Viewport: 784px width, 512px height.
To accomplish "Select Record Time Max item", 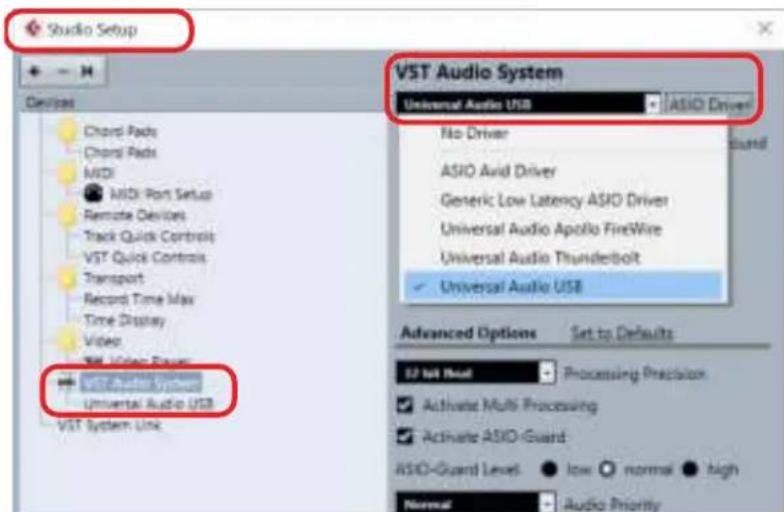I will [138, 299].
